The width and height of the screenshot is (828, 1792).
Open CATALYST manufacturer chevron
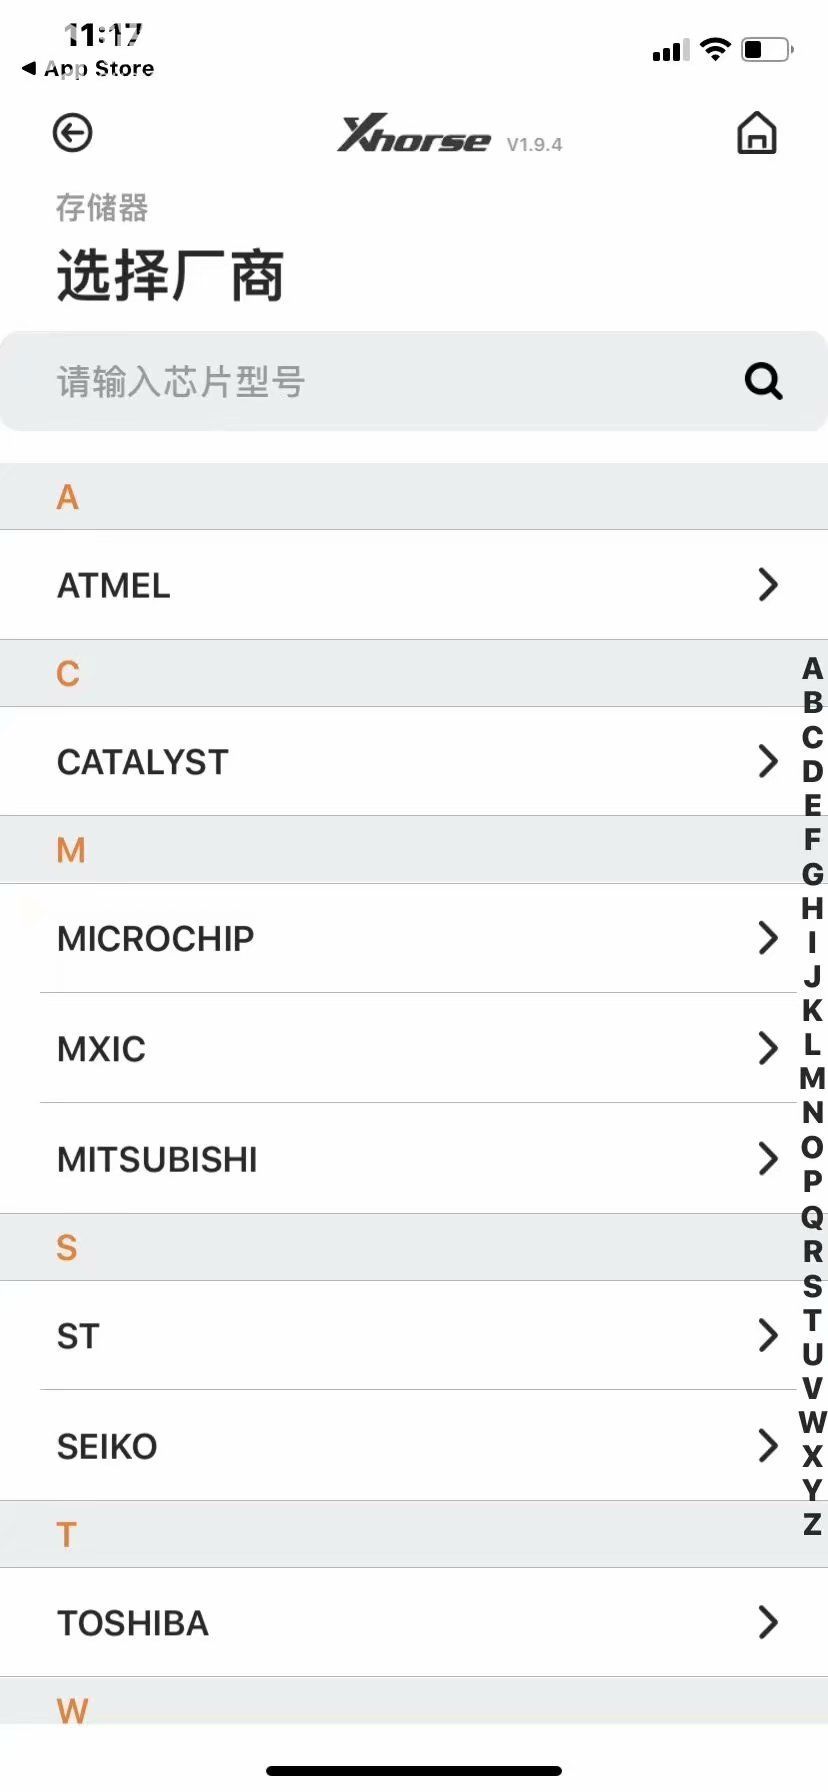[768, 761]
